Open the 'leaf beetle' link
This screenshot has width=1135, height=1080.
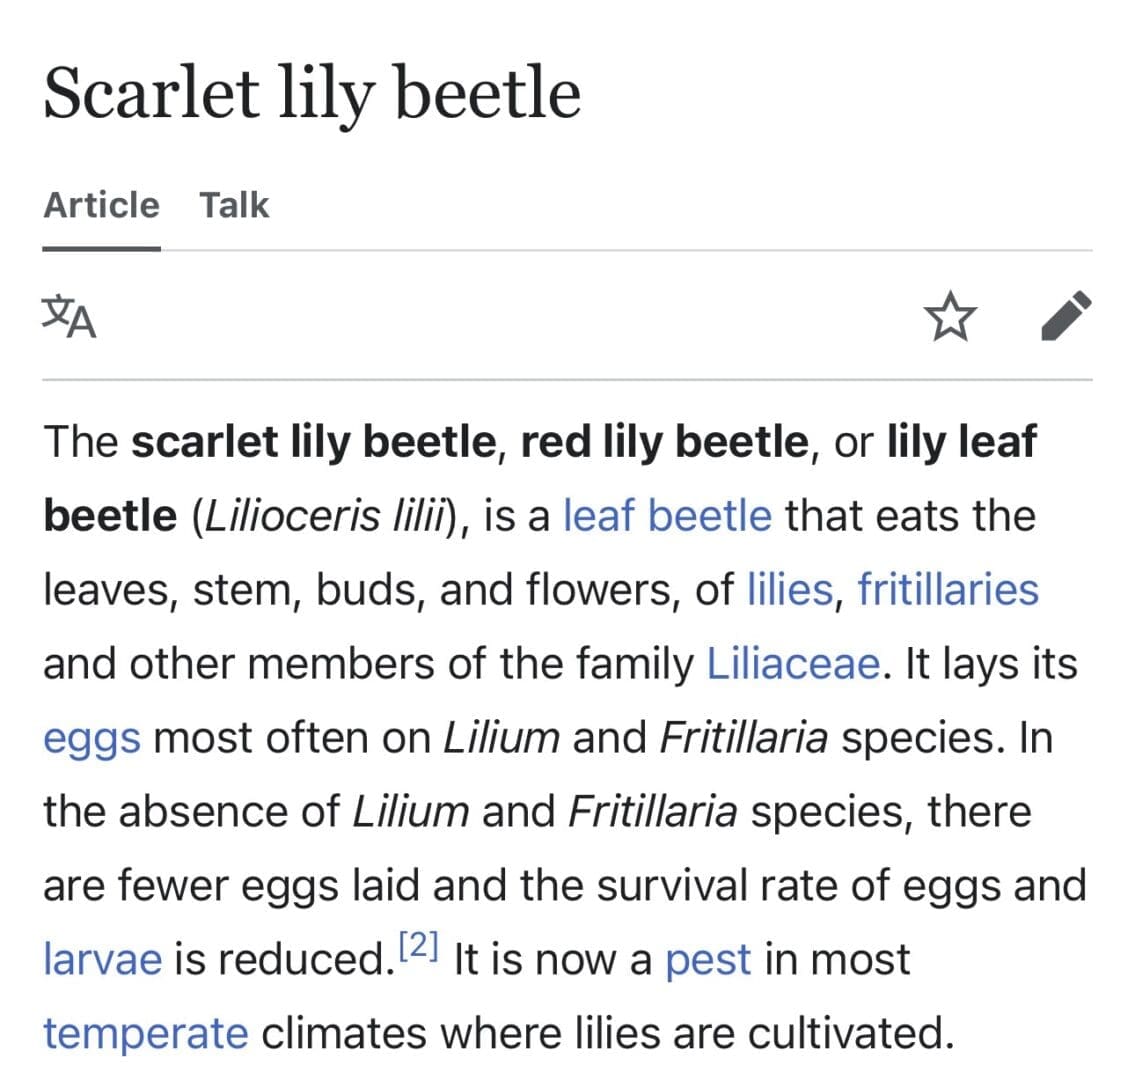667,516
